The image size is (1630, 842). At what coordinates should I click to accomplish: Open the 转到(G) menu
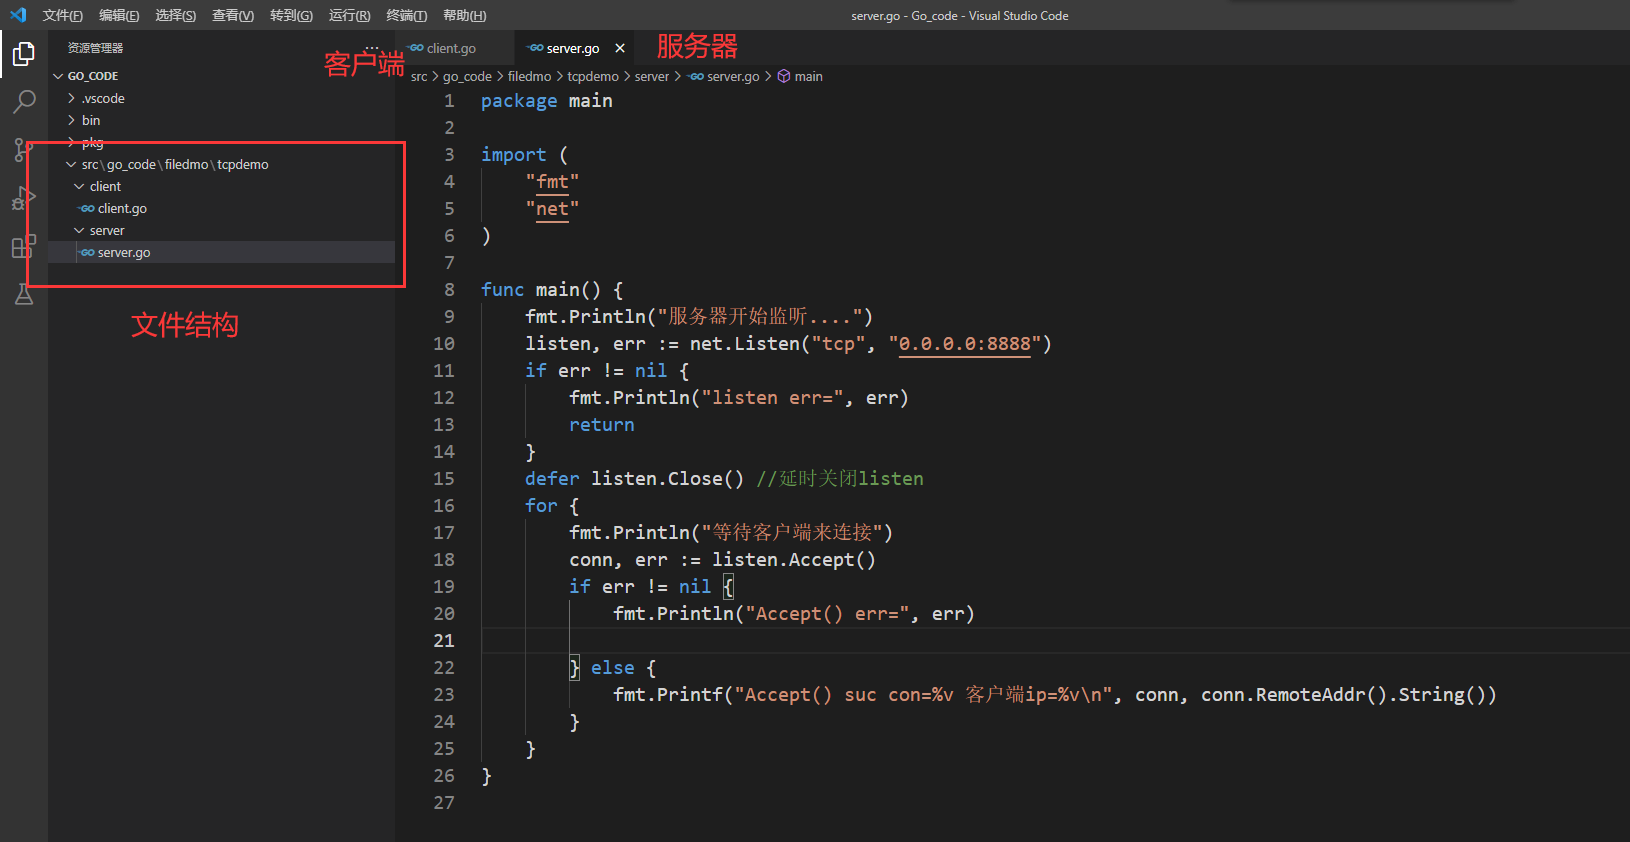pyautogui.click(x=291, y=15)
